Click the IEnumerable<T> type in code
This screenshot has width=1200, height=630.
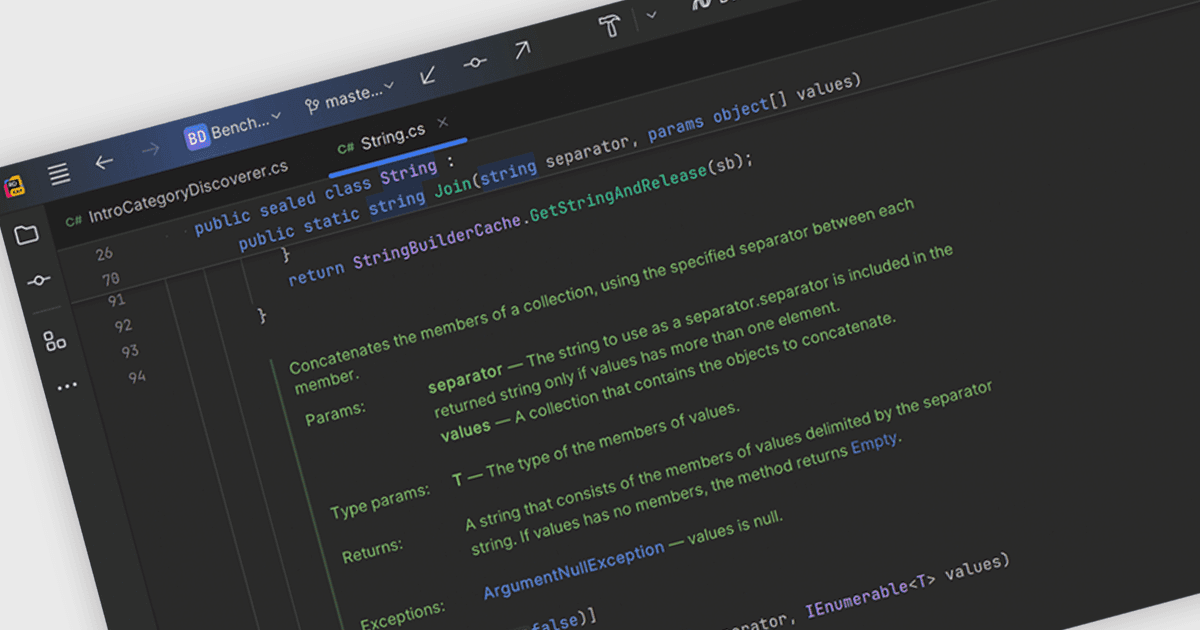869,594
